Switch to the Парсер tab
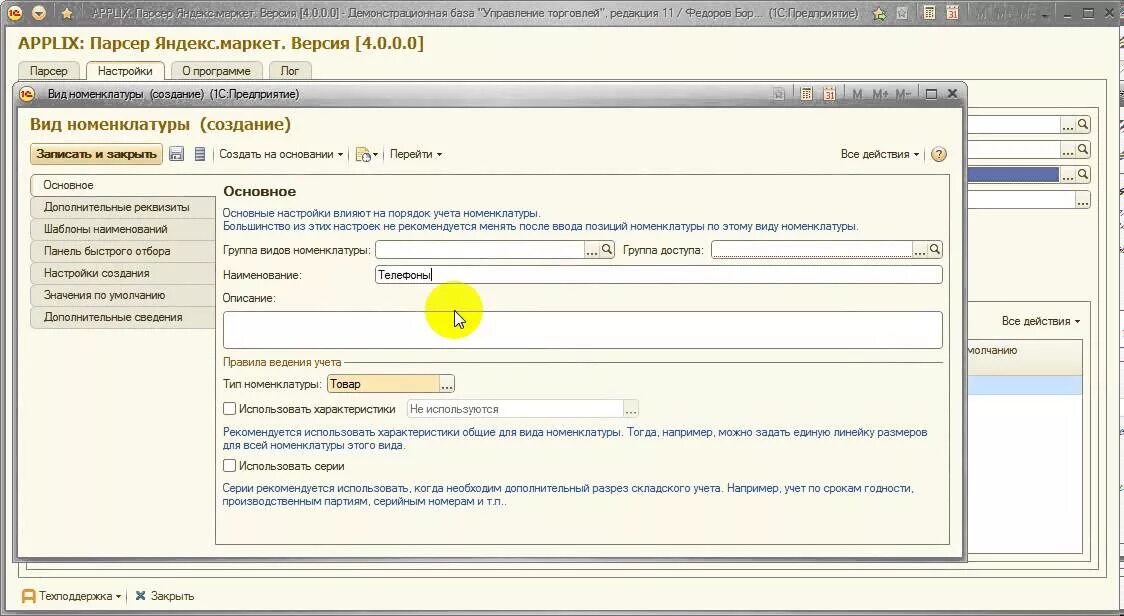1124x616 pixels. click(x=49, y=71)
